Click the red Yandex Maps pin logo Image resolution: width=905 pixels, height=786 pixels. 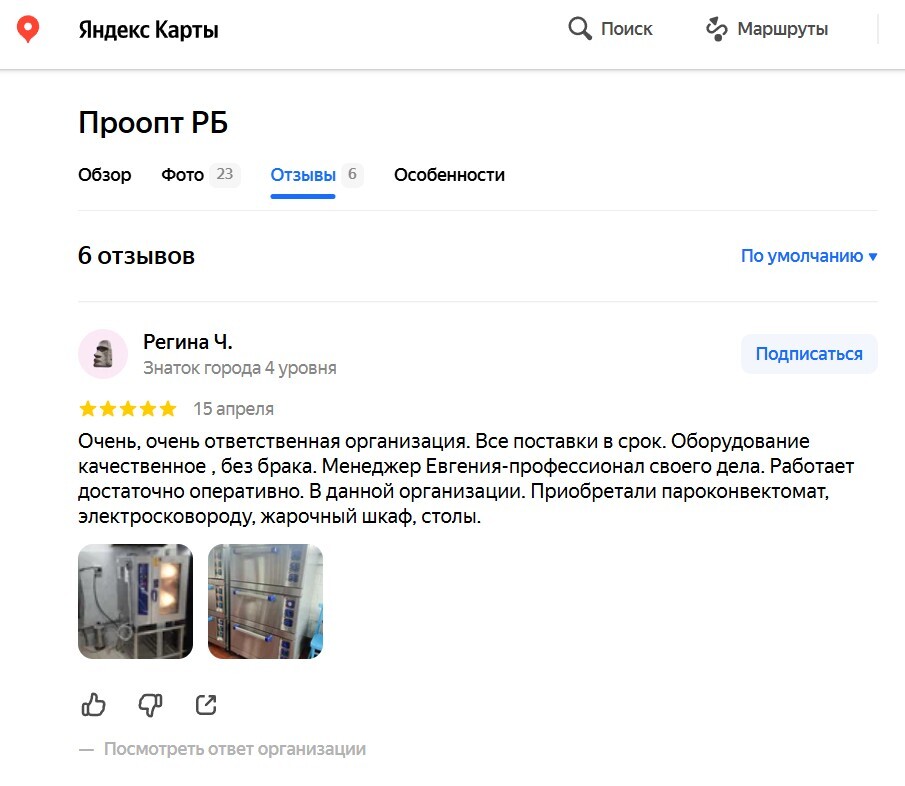[x=28, y=29]
